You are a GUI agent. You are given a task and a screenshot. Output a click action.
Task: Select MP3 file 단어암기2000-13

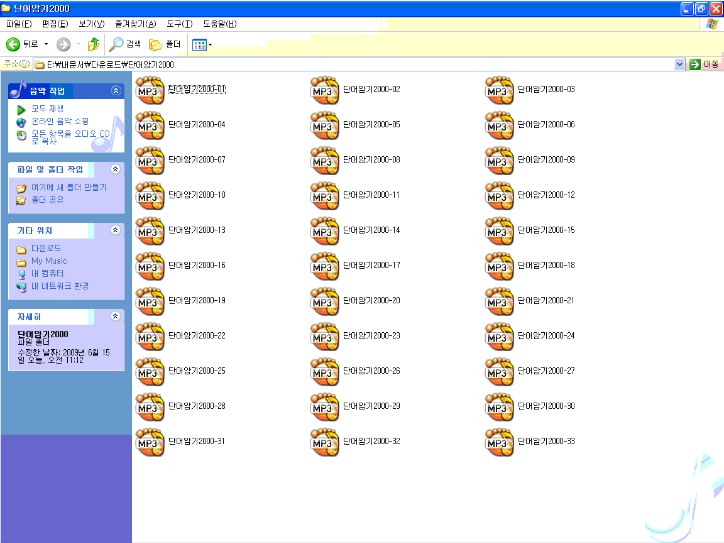tap(181, 231)
